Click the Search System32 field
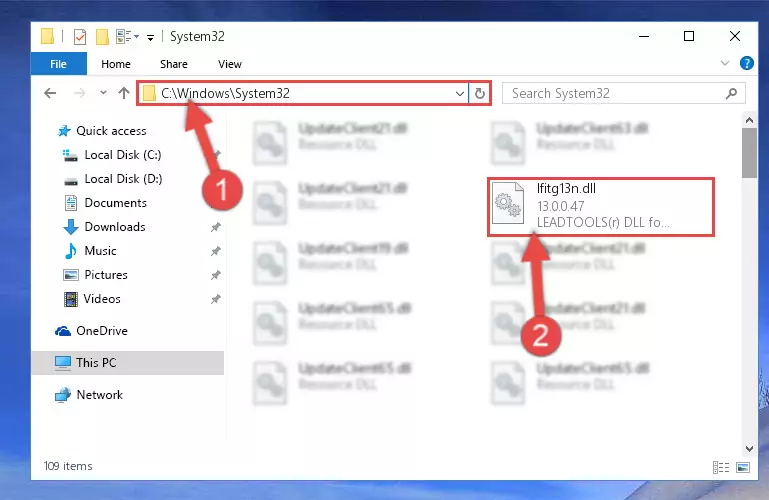Image resolution: width=769 pixels, height=500 pixels. [623, 93]
